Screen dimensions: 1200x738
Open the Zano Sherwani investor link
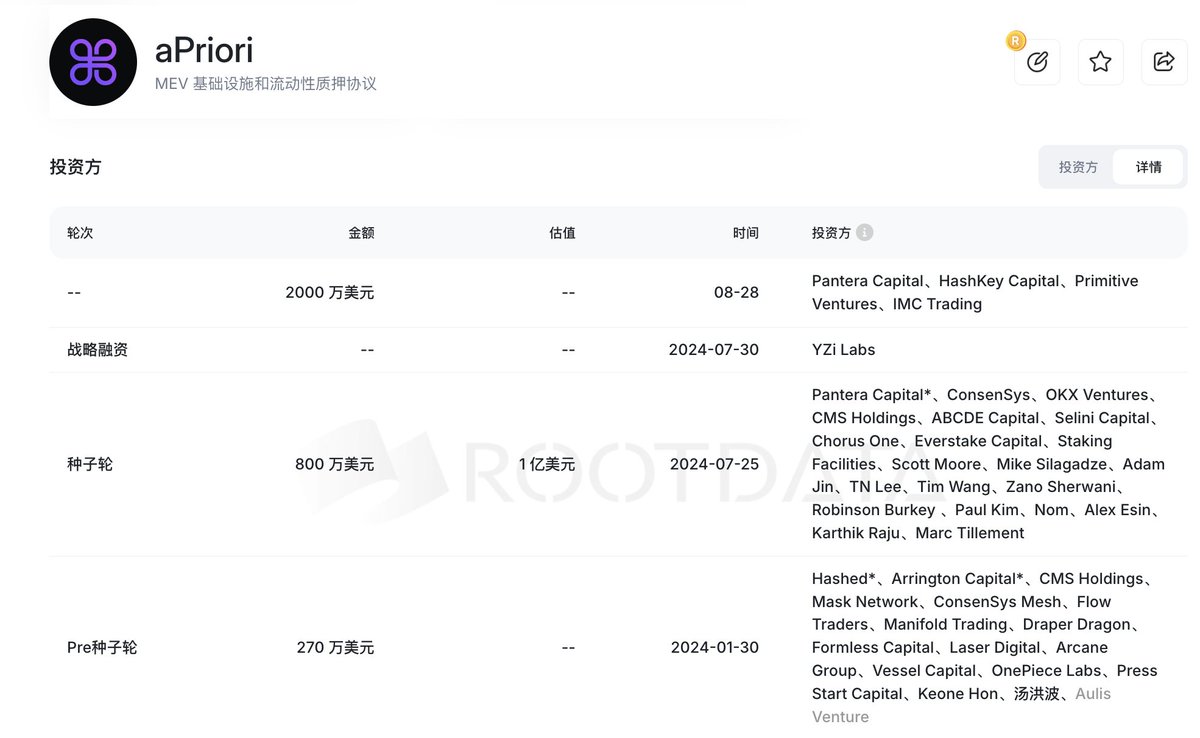(1063, 487)
